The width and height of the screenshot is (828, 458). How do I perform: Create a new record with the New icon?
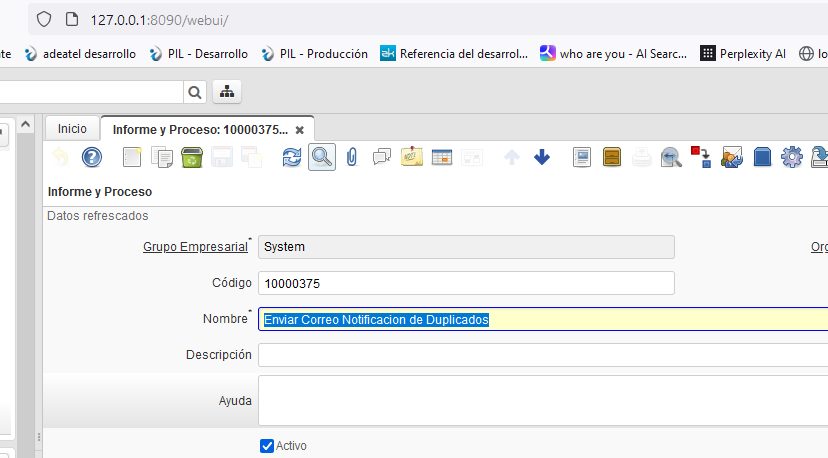click(132, 157)
